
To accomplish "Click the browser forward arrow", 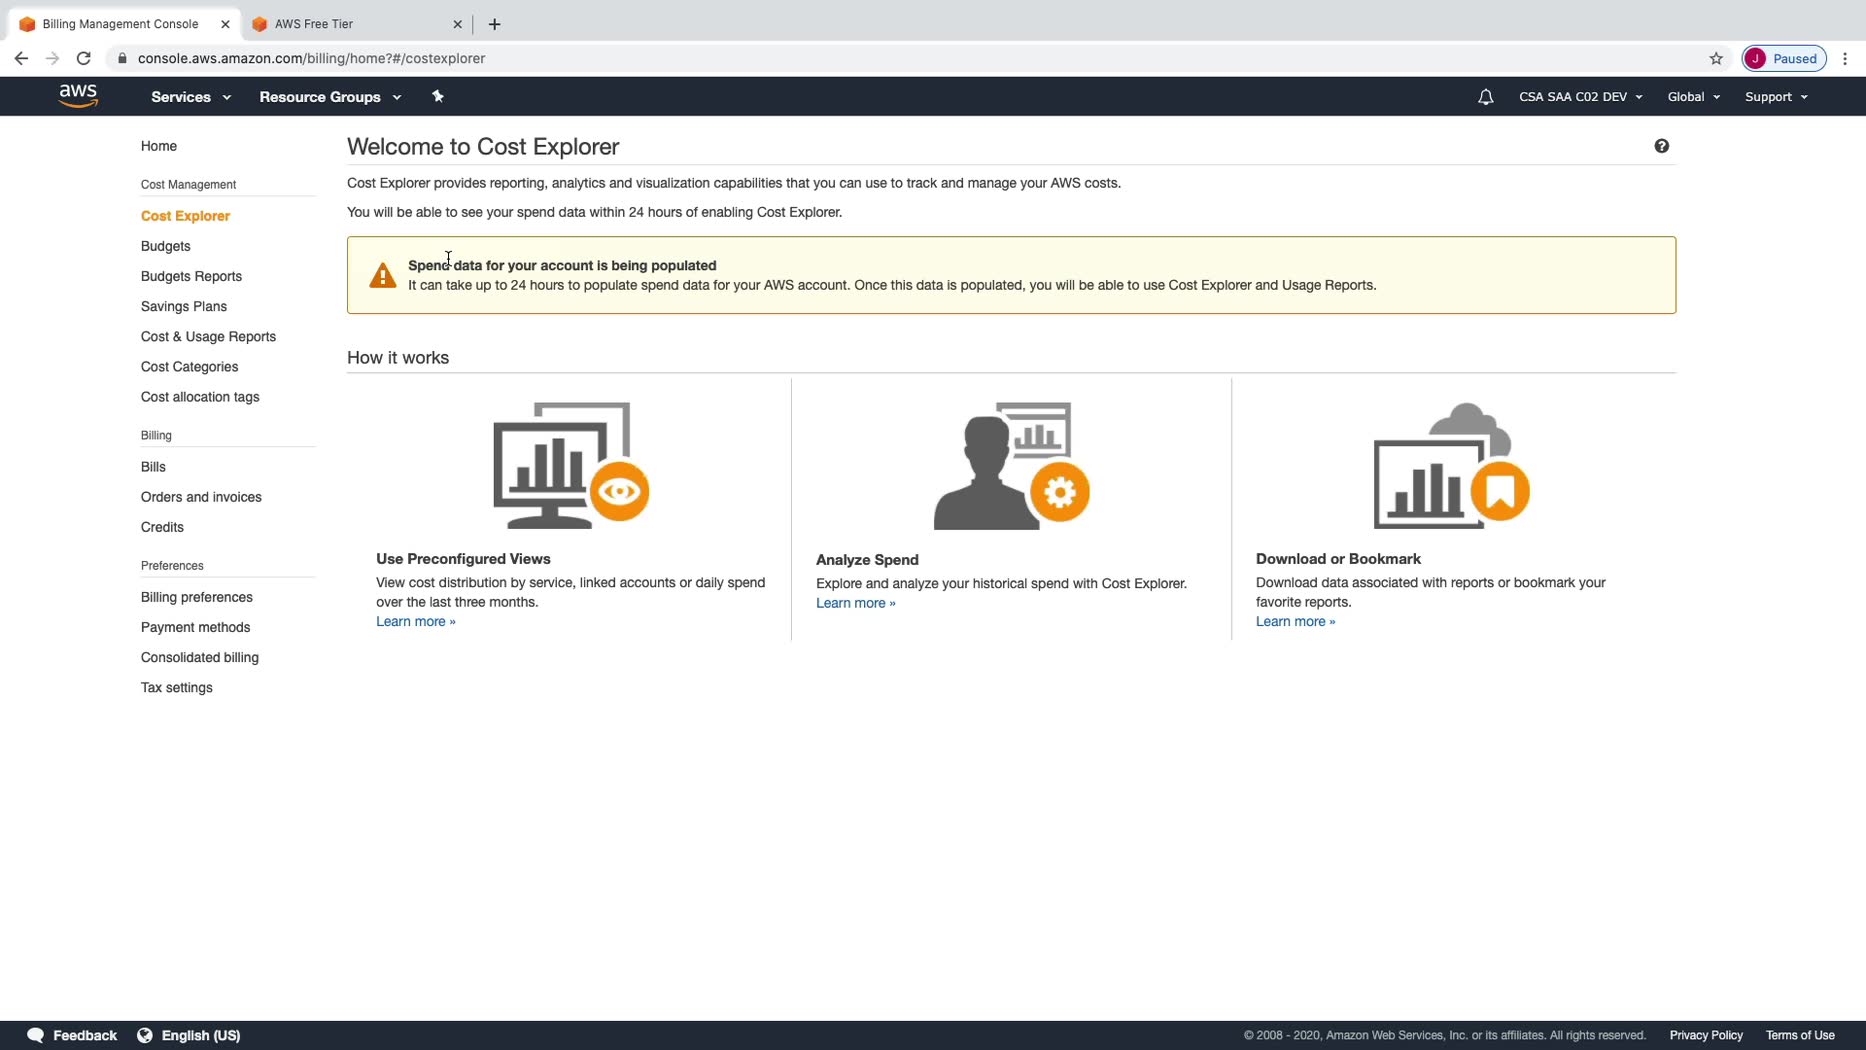I will pos(52,58).
